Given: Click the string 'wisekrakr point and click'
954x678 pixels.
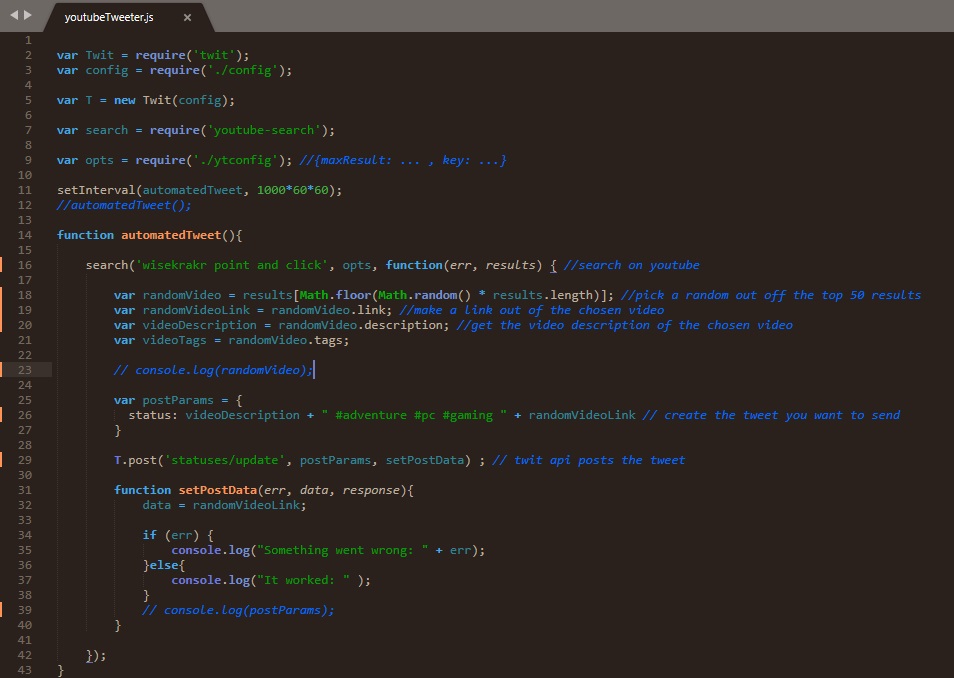Looking at the screenshot, I should click(x=232, y=265).
